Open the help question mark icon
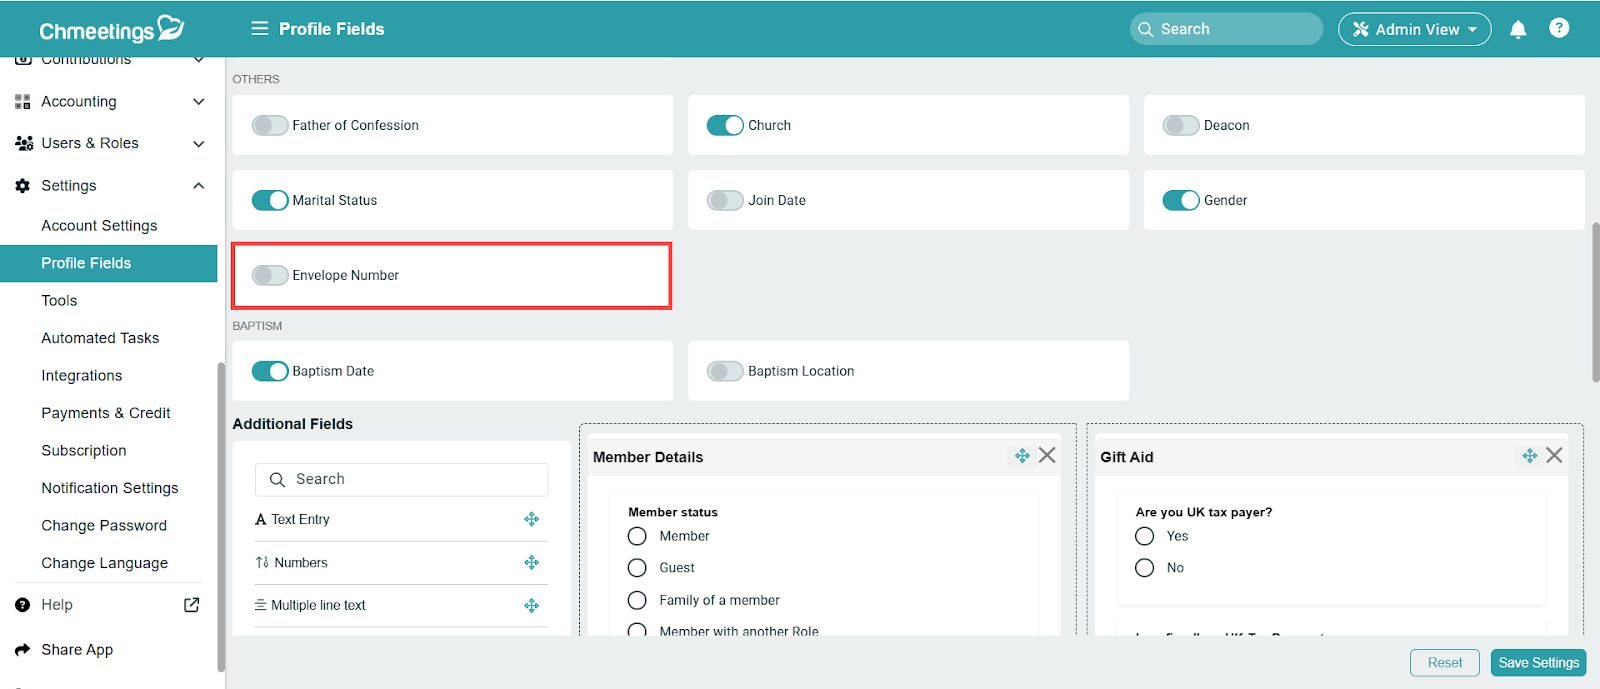 1558,28
